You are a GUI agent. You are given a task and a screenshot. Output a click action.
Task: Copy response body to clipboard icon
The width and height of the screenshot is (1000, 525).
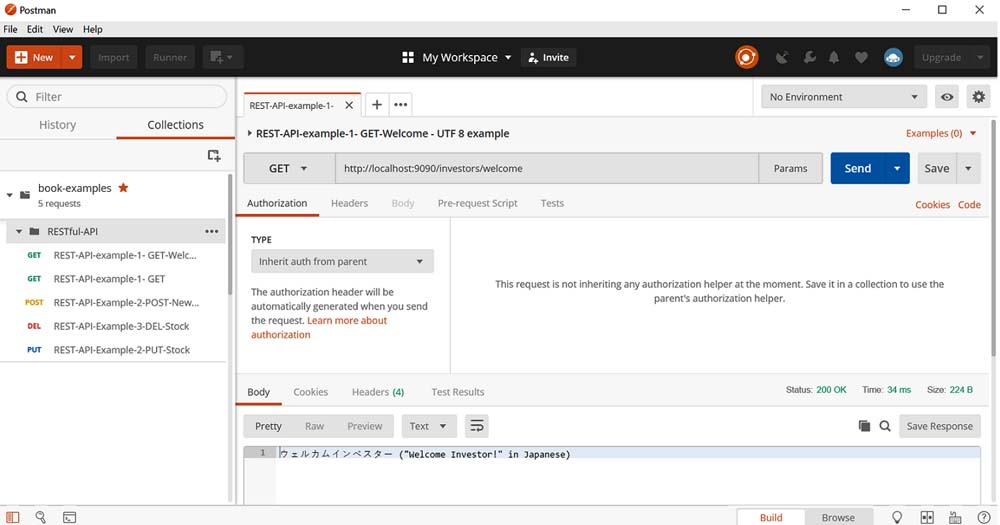coord(864,426)
